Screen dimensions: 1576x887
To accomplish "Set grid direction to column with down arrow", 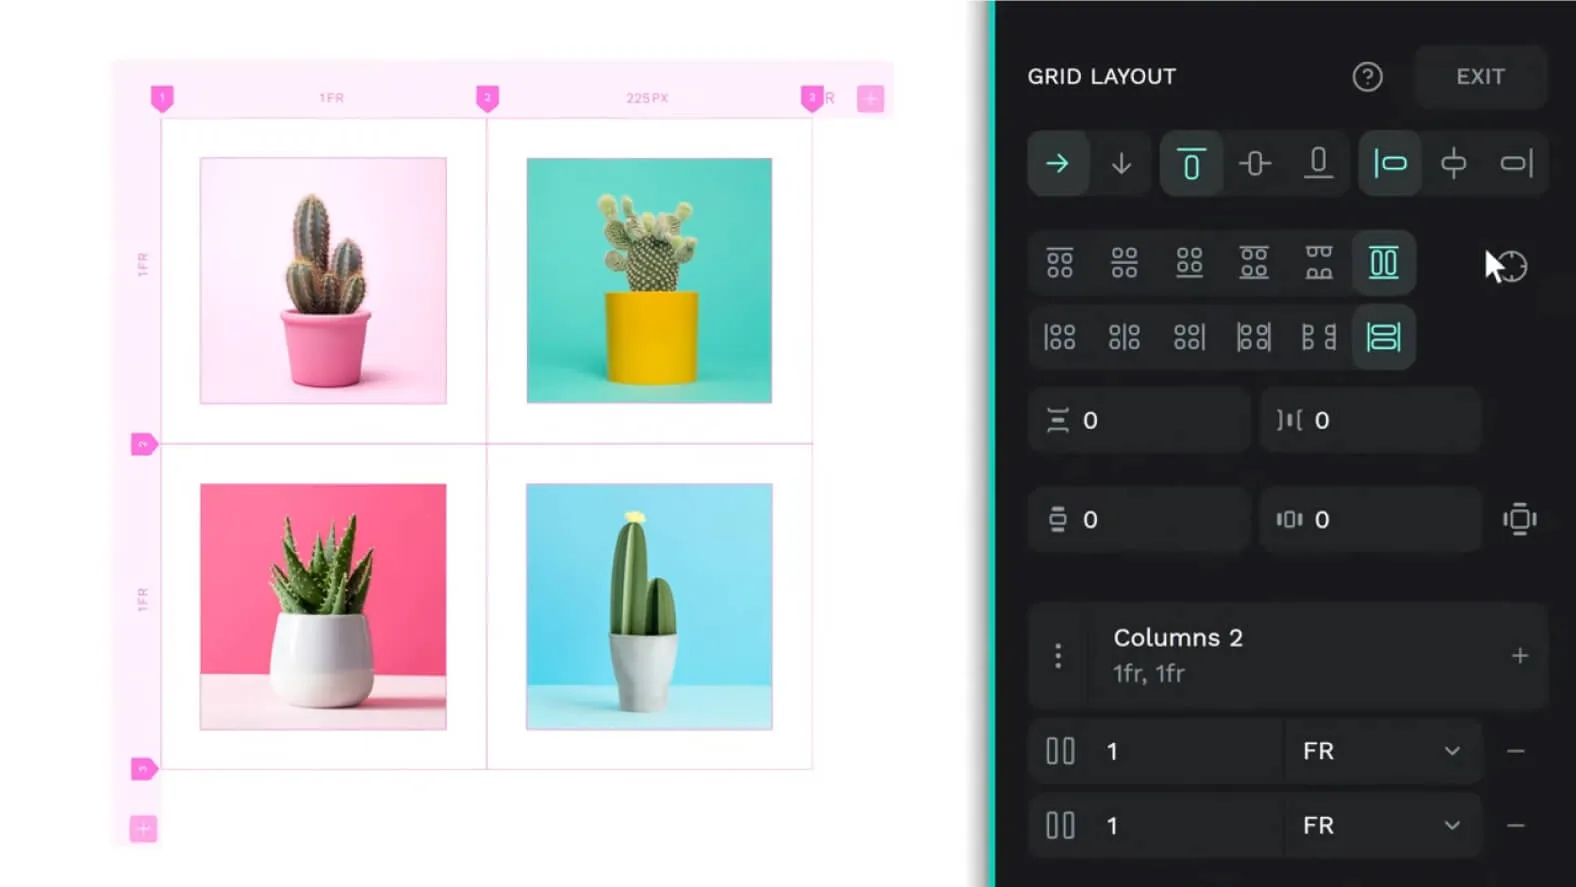I will [1121, 163].
